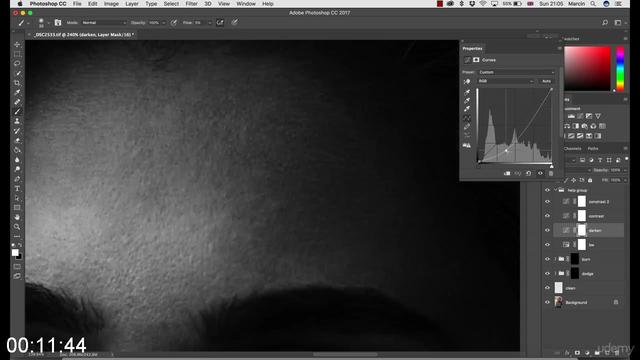640x360 pixels.
Task: Pick the black point eyedropper in Curves
Action: [x=467, y=92]
